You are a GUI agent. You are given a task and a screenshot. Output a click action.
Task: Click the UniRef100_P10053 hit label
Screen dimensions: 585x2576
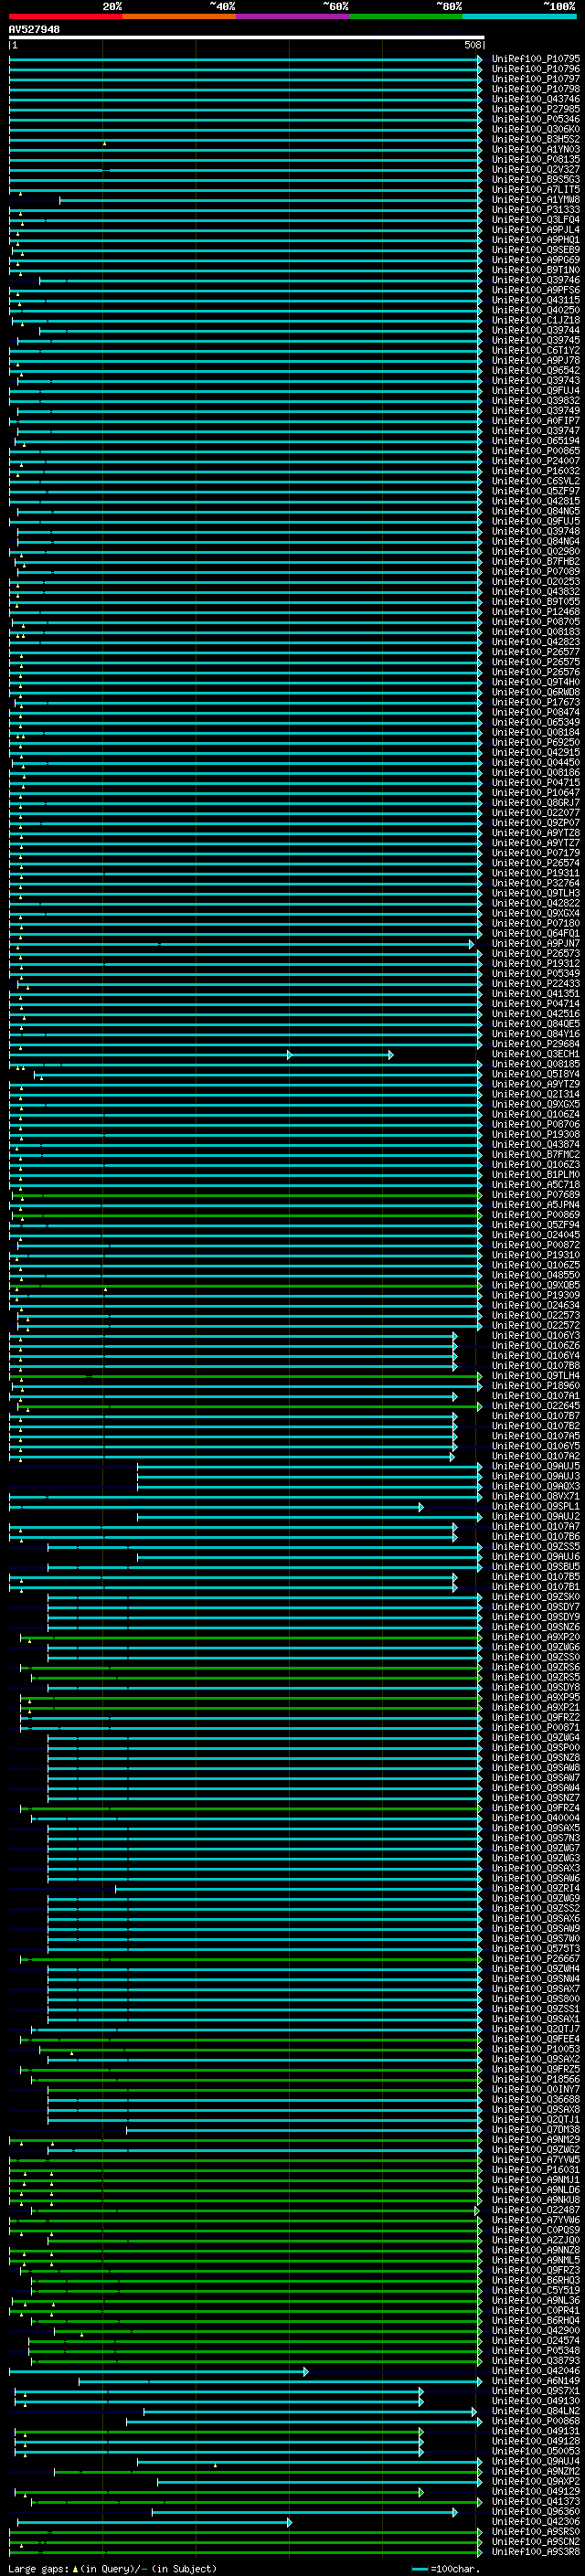pyautogui.click(x=536, y=2049)
